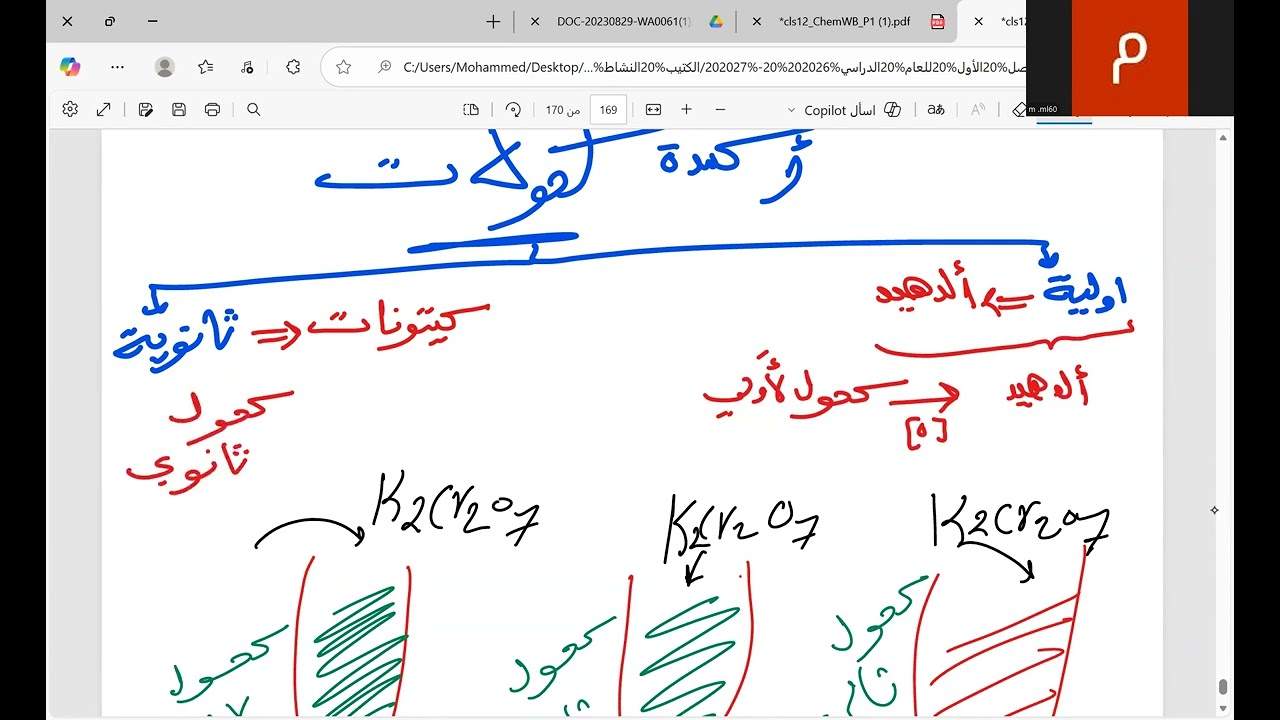1280x720 pixels.
Task: Click the read aloud icon
Action: point(979,110)
